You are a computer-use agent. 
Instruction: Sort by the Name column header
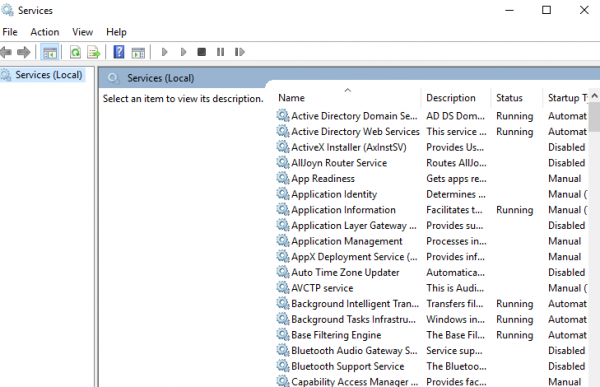coord(347,98)
